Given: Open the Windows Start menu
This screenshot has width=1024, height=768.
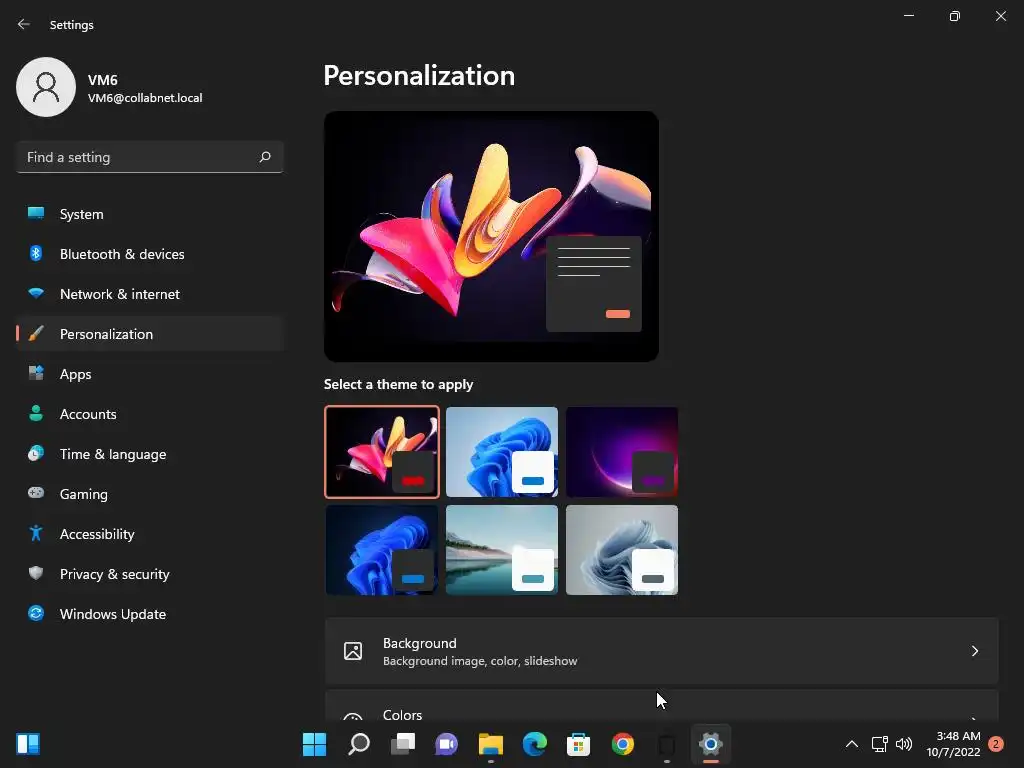Looking at the screenshot, I should 314,744.
